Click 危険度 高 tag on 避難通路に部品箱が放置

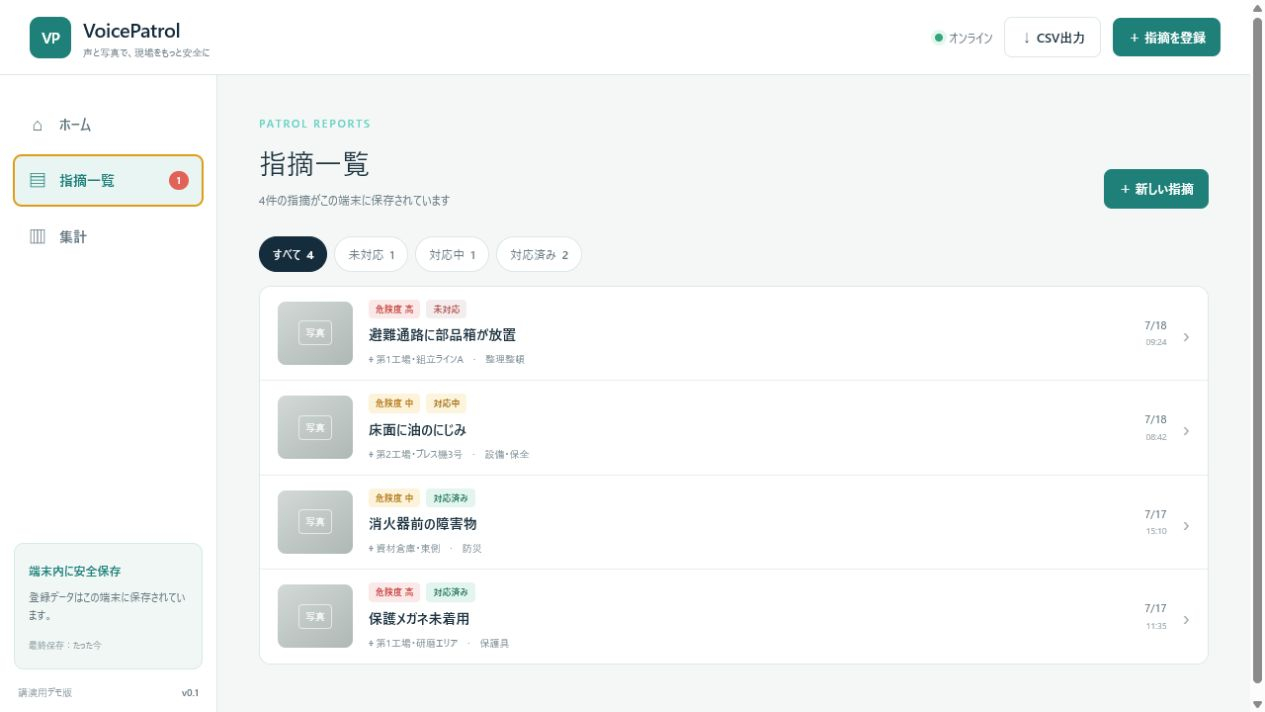tap(394, 309)
